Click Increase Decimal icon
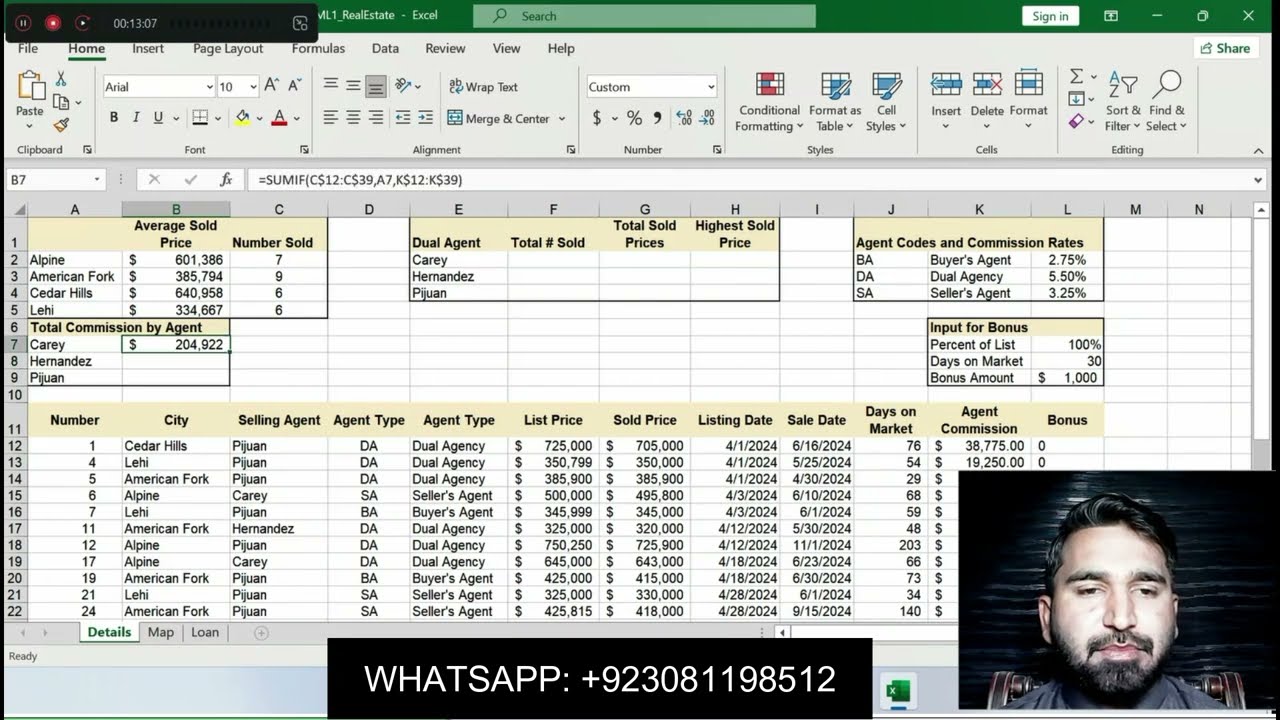This screenshot has width=1280, height=720. tap(685, 118)
